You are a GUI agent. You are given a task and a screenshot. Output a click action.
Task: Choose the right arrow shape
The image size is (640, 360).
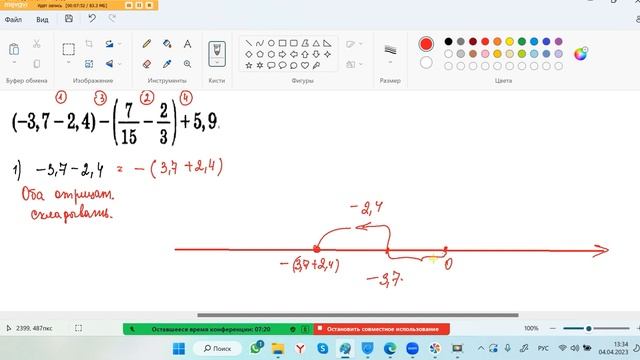click(x=282, y=54)
